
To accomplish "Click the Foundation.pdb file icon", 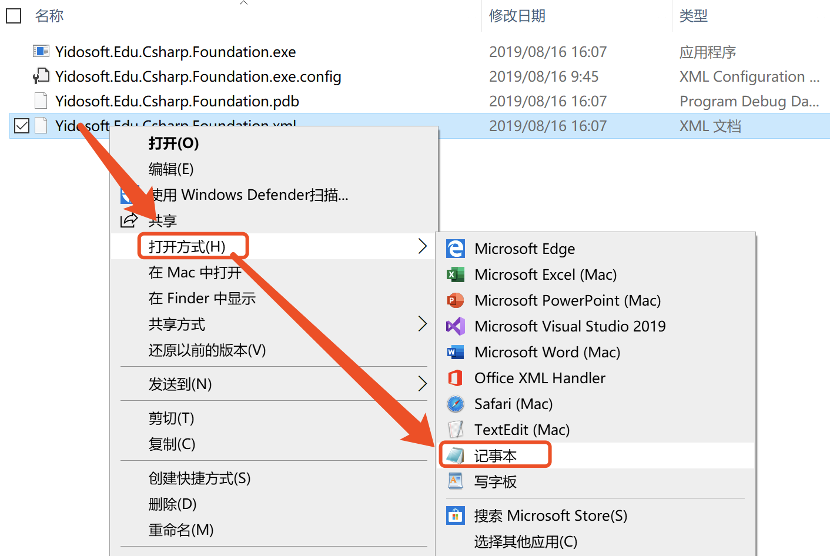I will pyautogui.click(x=41, y=101).
